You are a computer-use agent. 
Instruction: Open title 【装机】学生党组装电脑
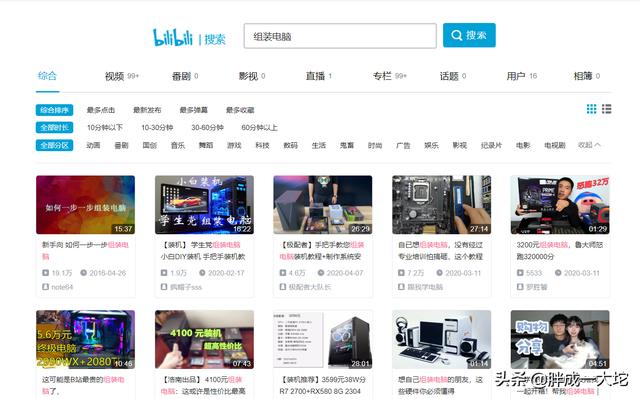pos(202,250)
